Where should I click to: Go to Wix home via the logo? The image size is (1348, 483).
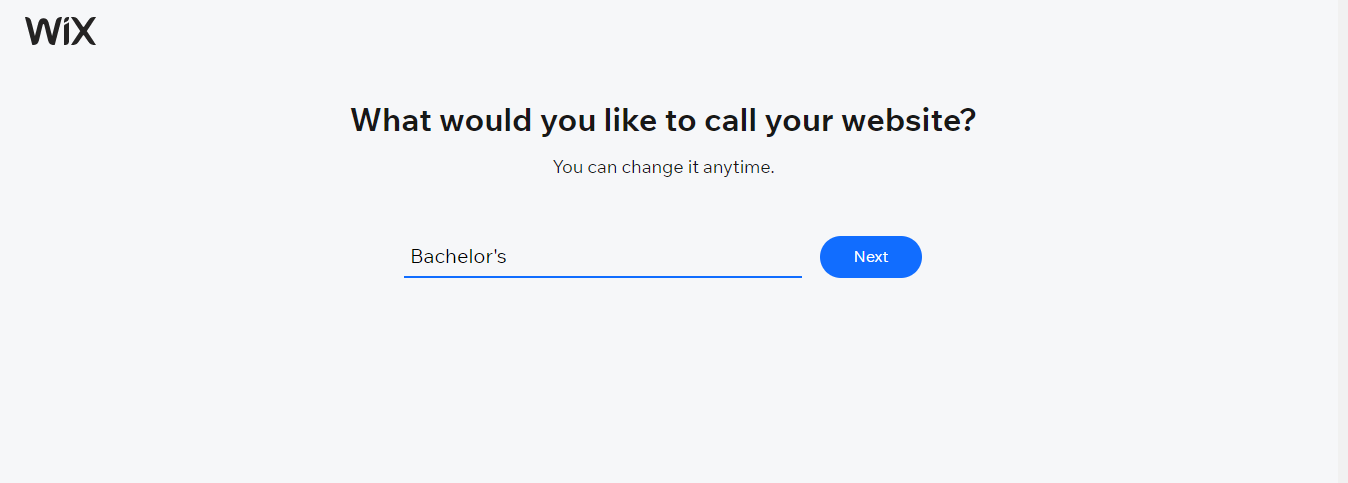(61, 32)
